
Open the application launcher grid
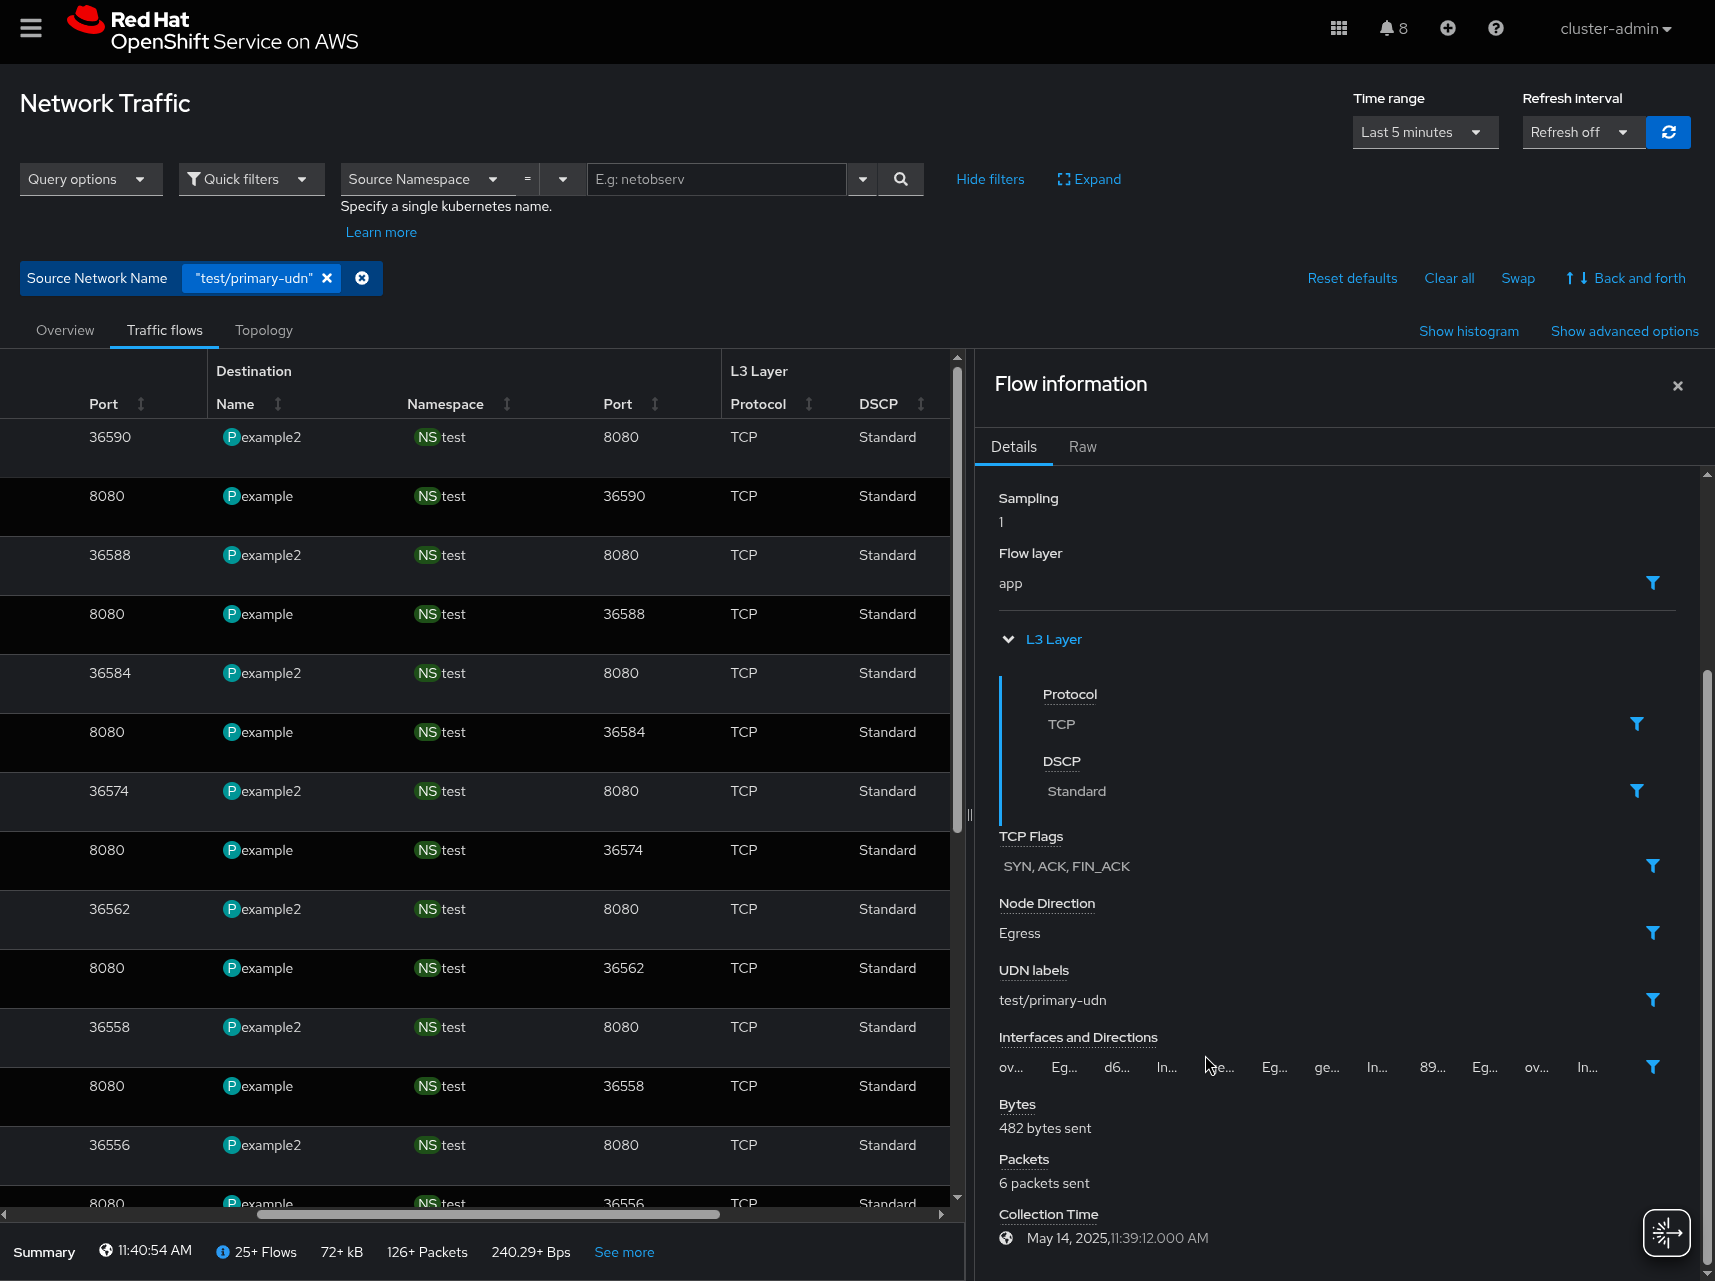(1339, 28)
